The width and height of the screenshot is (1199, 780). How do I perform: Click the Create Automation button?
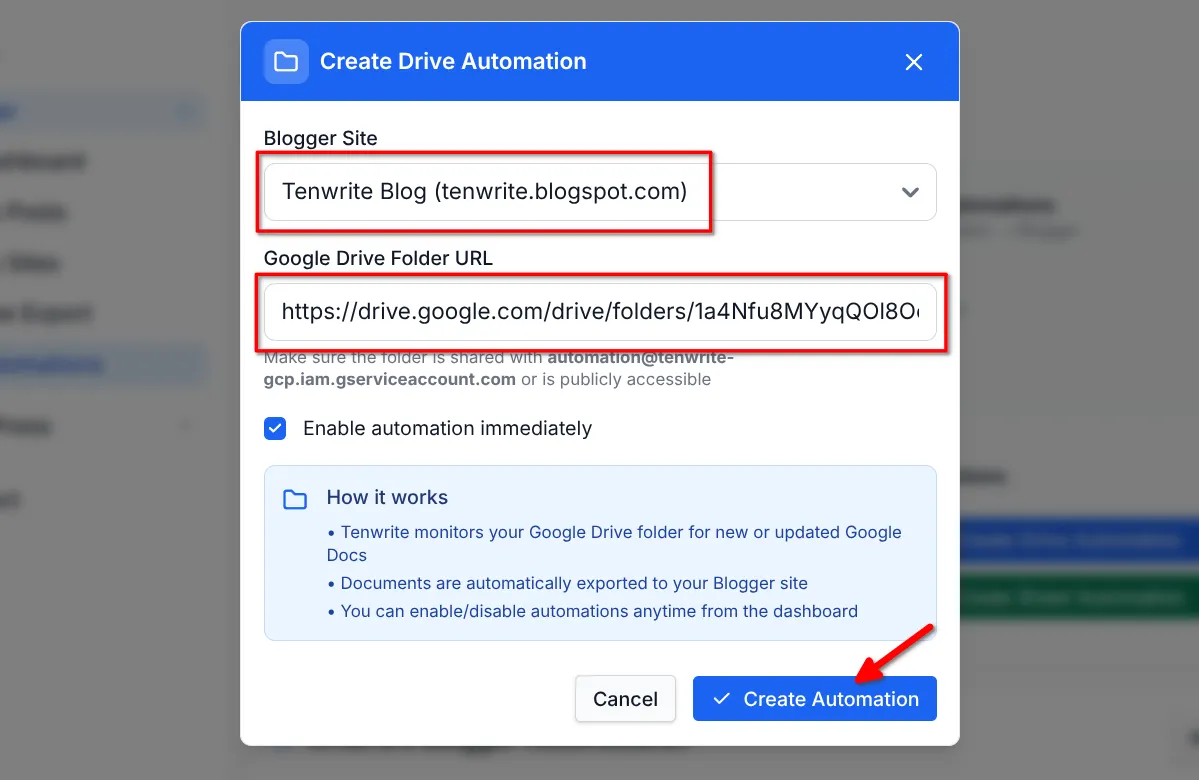[x=814, y=698]
